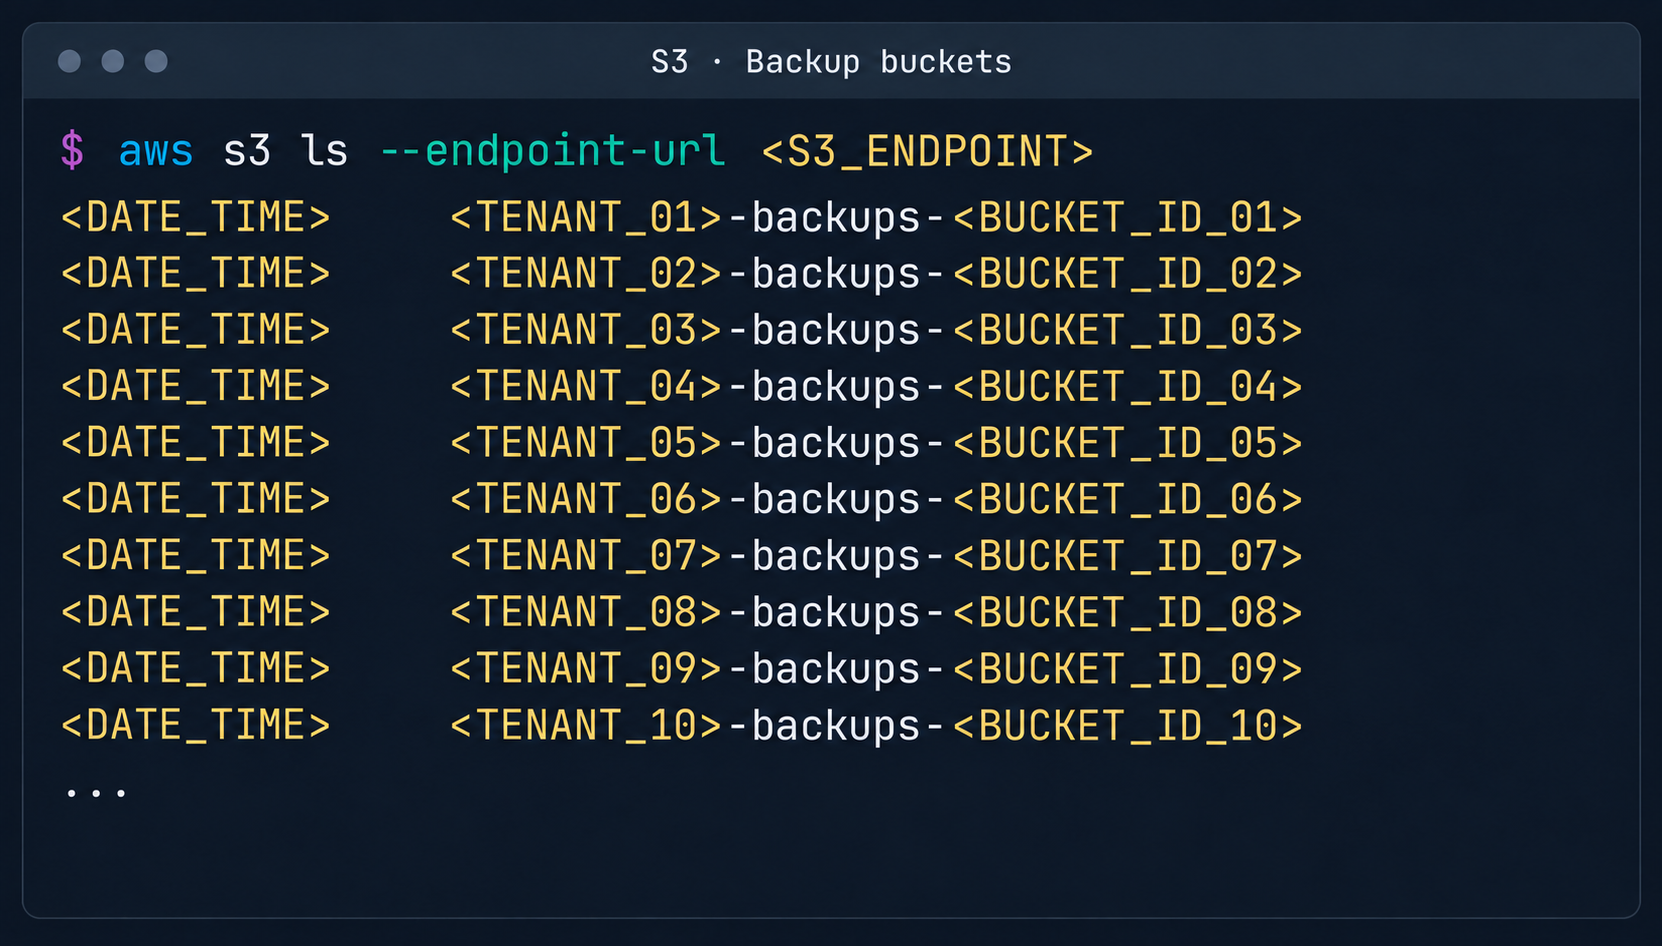Click the '<TENANT_07>' bucket name
1662x946 pixels.
[586, 556]
